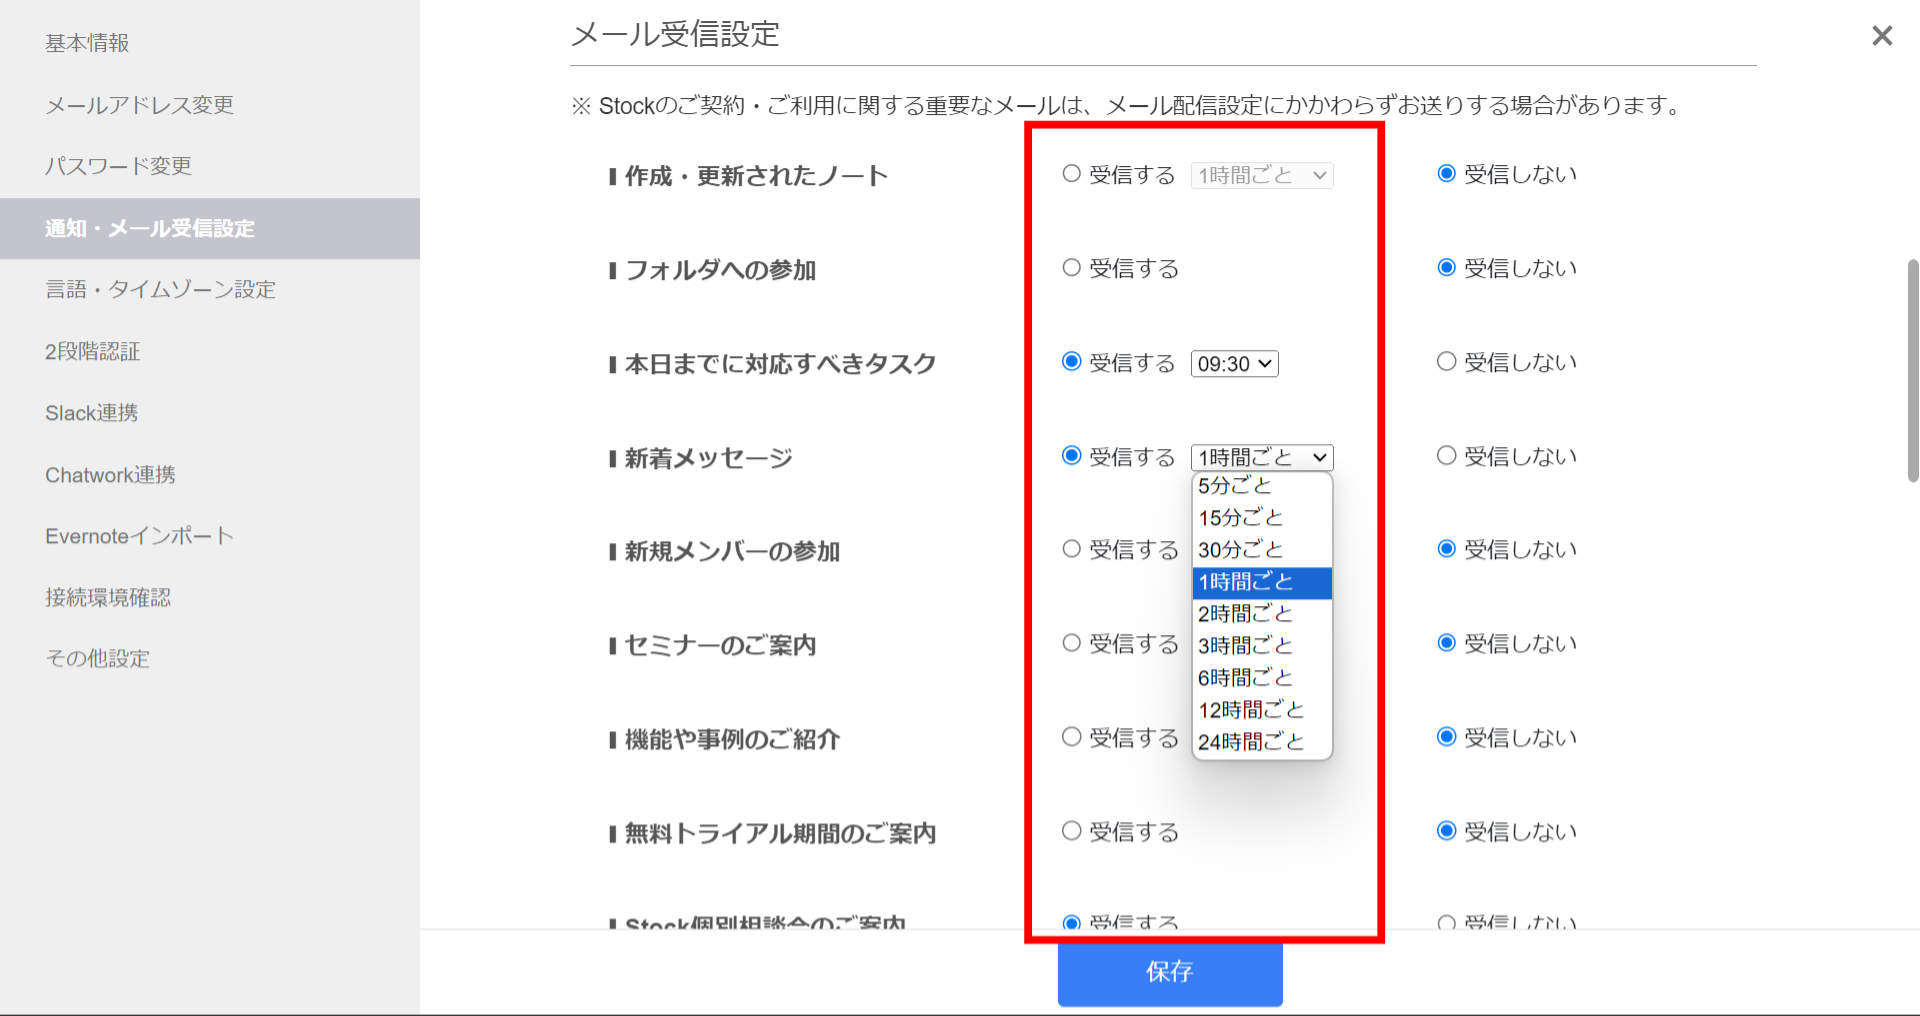Enable 受信する for 無料トライアル期間のご案内

pos(1070,830)
